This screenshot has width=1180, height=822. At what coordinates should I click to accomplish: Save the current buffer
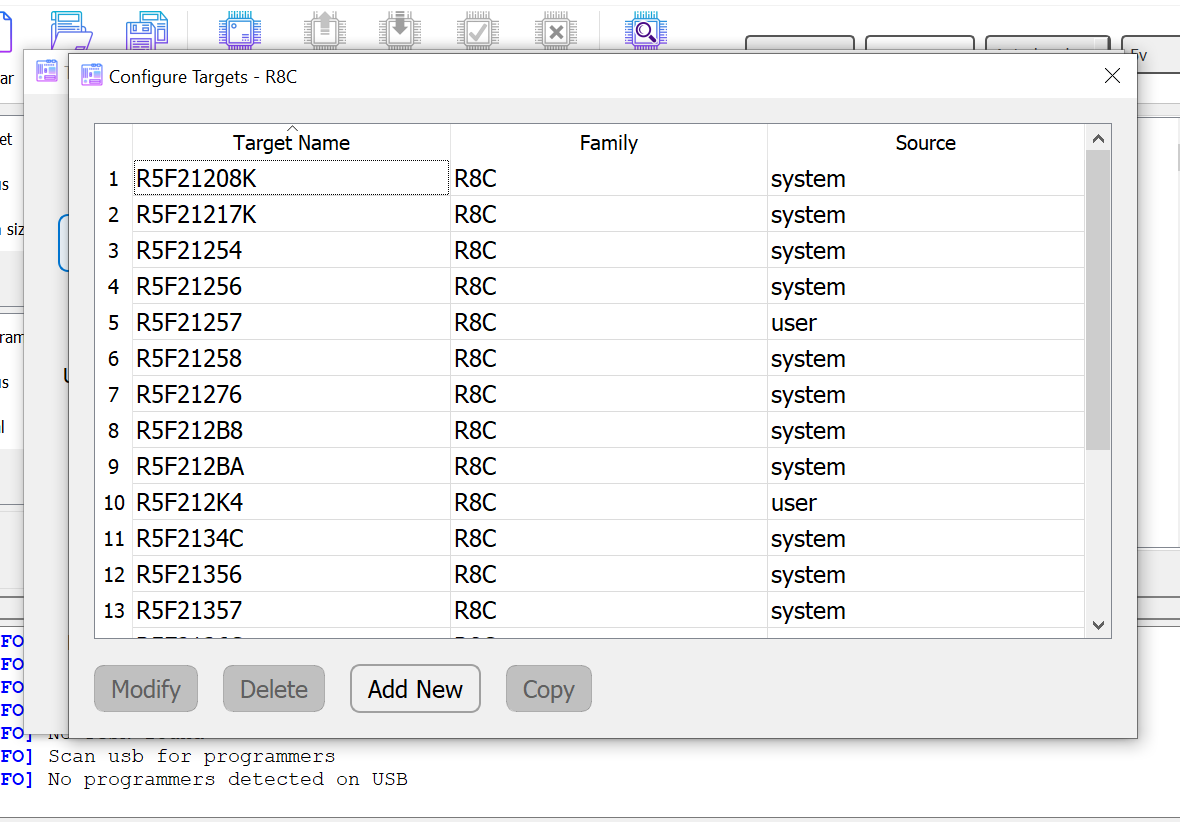(147, 30)
